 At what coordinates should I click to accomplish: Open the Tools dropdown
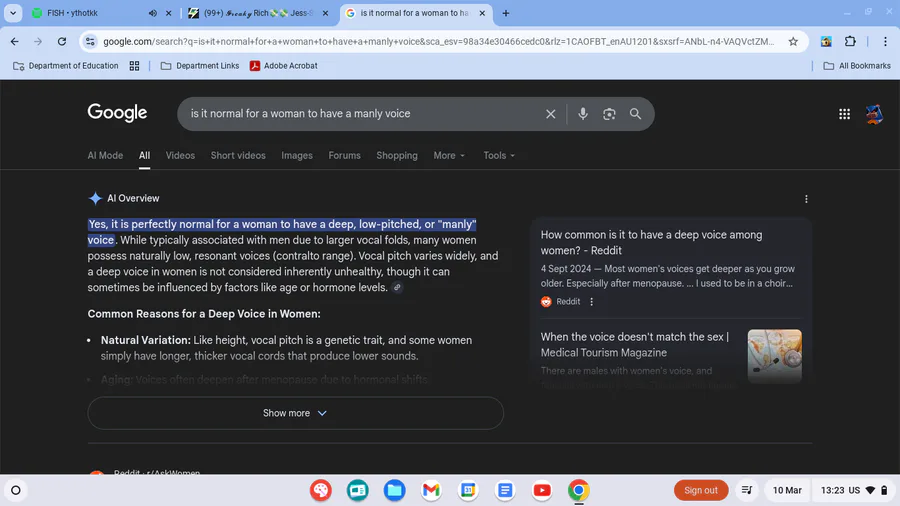tap(499, 155)
